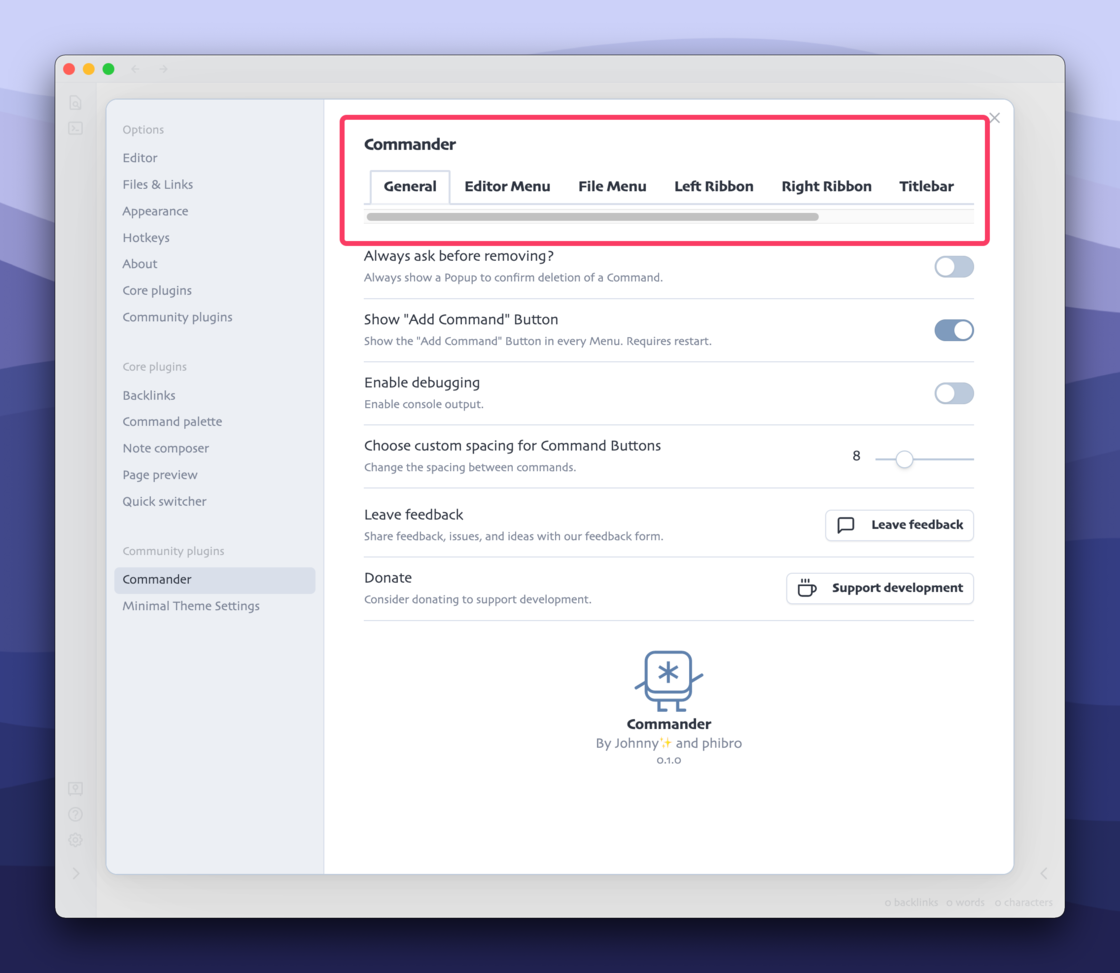Close the settings dialog with X
This screenshot has width=1120, height=973.
click(994, 118)
